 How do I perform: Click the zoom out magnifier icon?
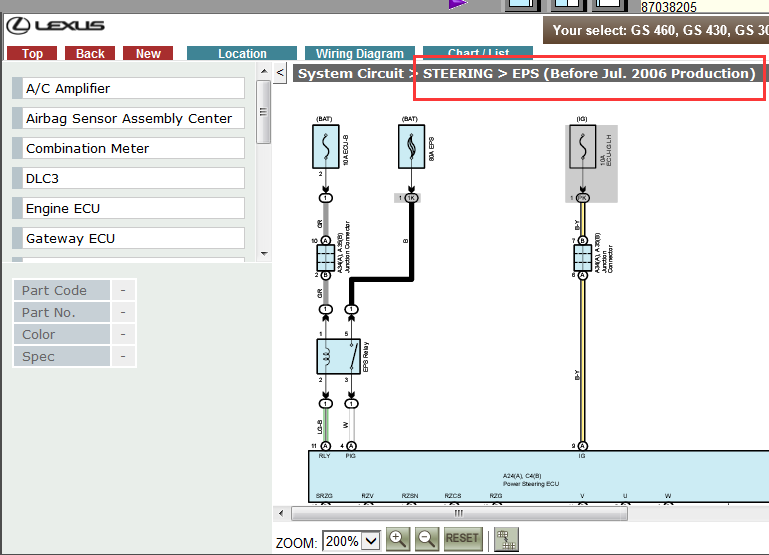(x=427, y=539)
